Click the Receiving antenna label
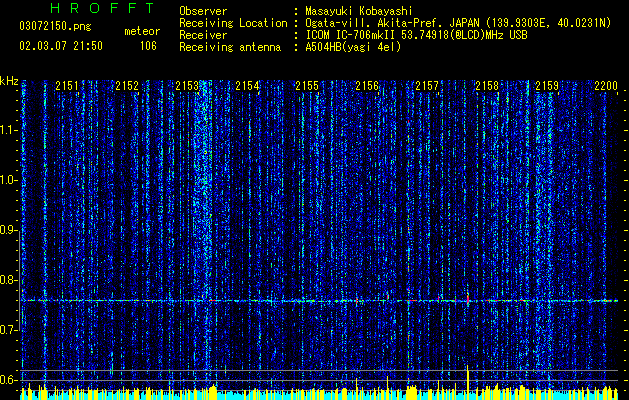 pyautogui.click(x=230, y=47)
